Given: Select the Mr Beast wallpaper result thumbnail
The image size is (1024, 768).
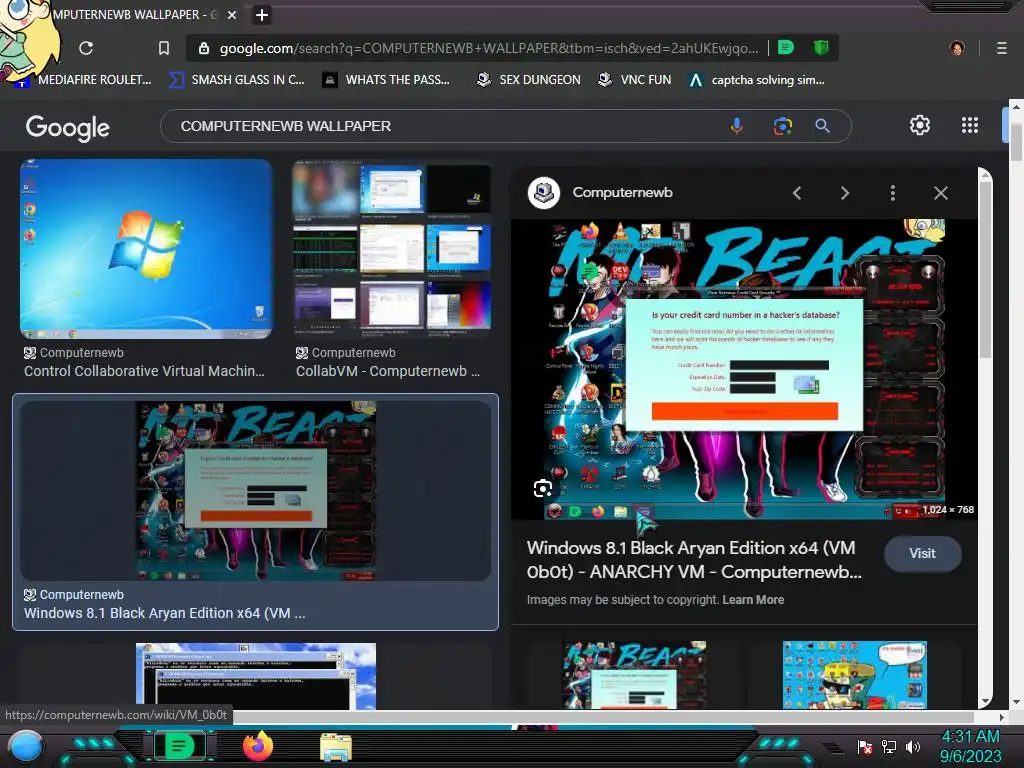Looking at the screenshot, I should click(255, 490).
